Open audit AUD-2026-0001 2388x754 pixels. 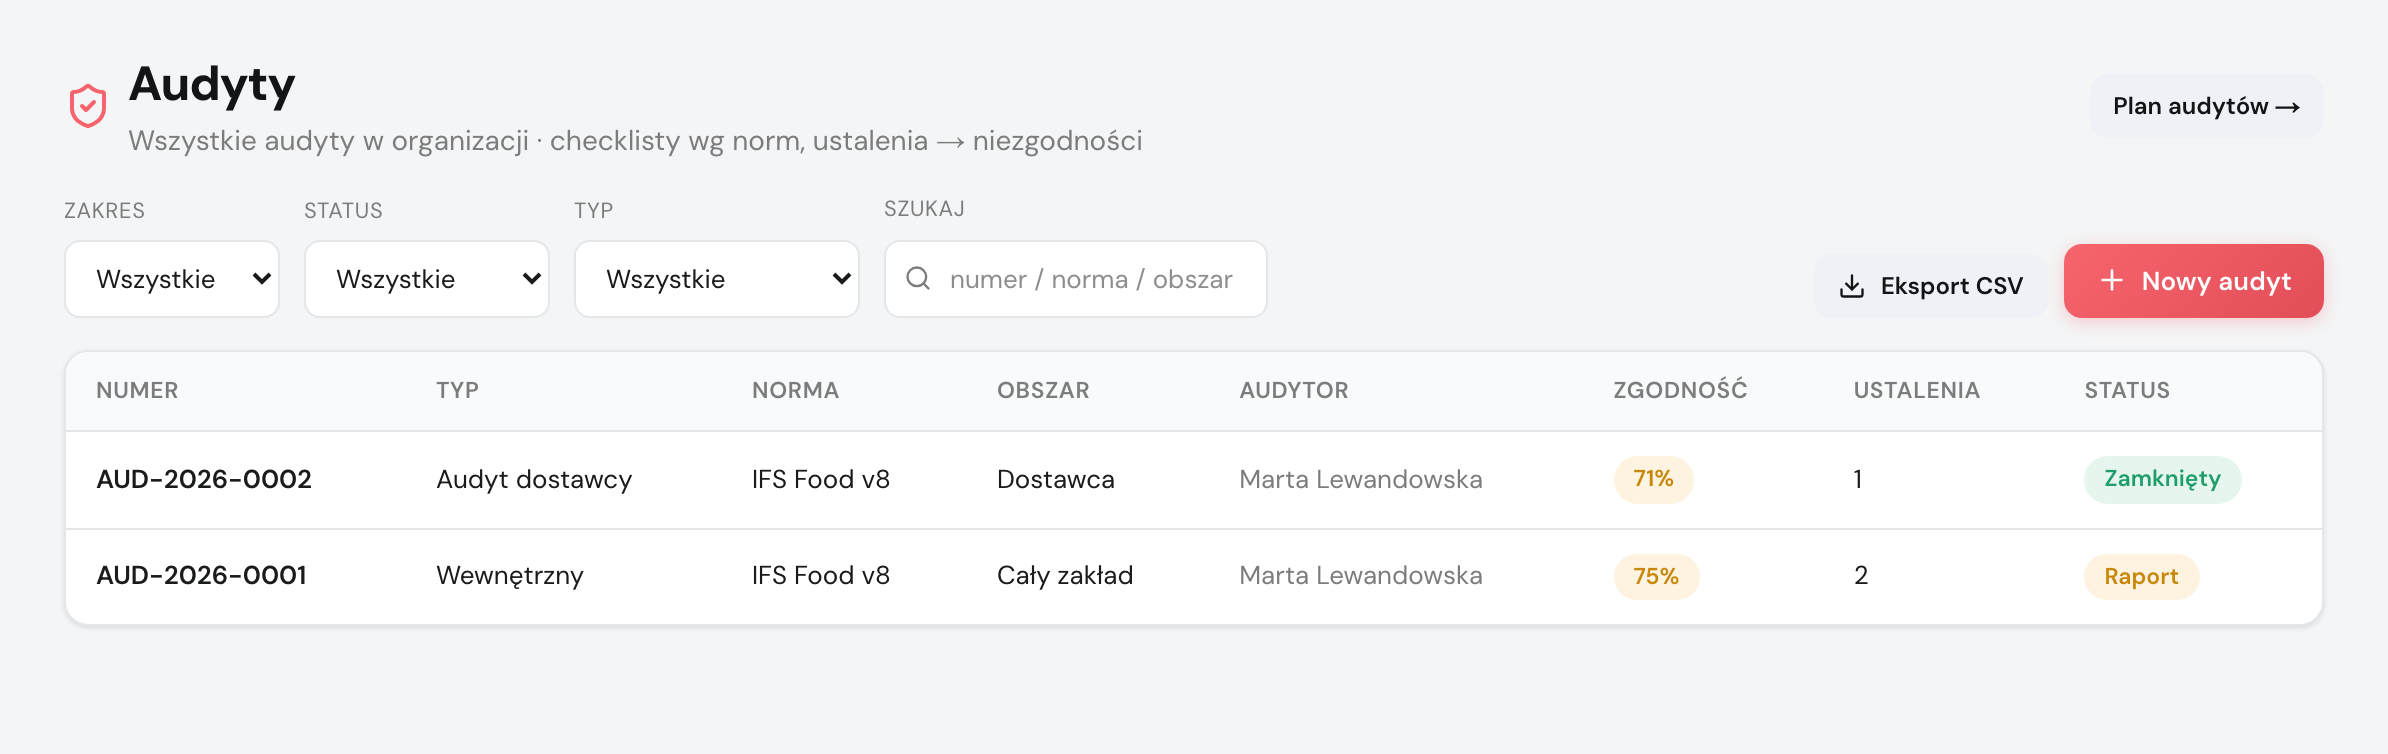click(202, 575)
